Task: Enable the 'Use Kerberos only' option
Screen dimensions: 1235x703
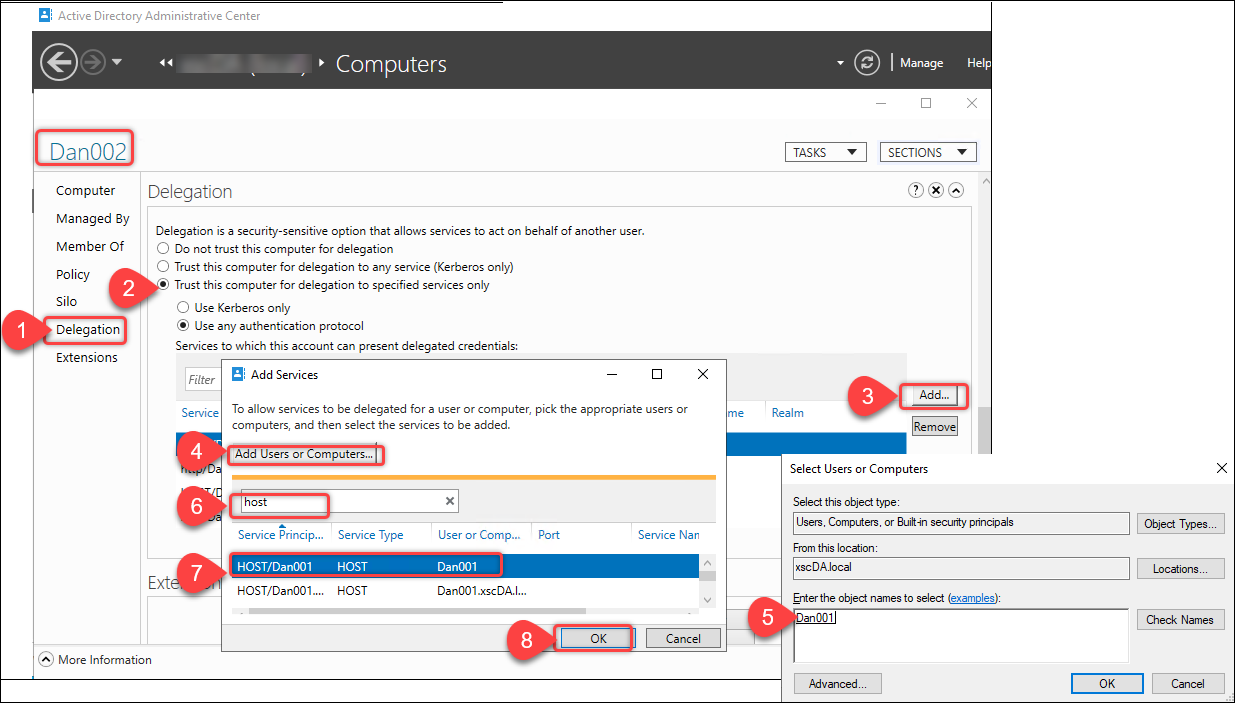Action: [x=183, y=307]
